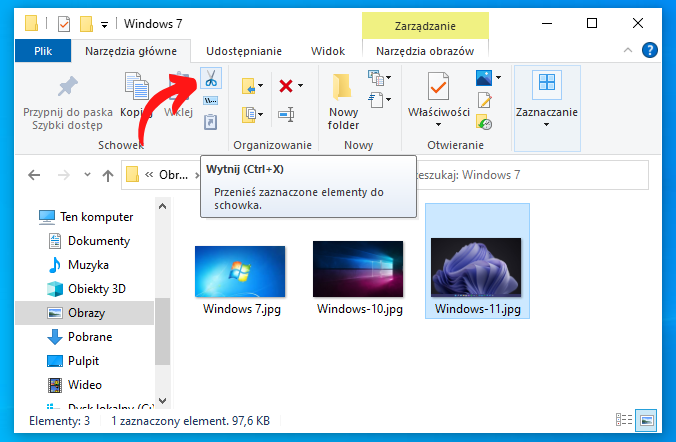
Task: Select the Narzędzia główne tab
Action: pos(131,51)
